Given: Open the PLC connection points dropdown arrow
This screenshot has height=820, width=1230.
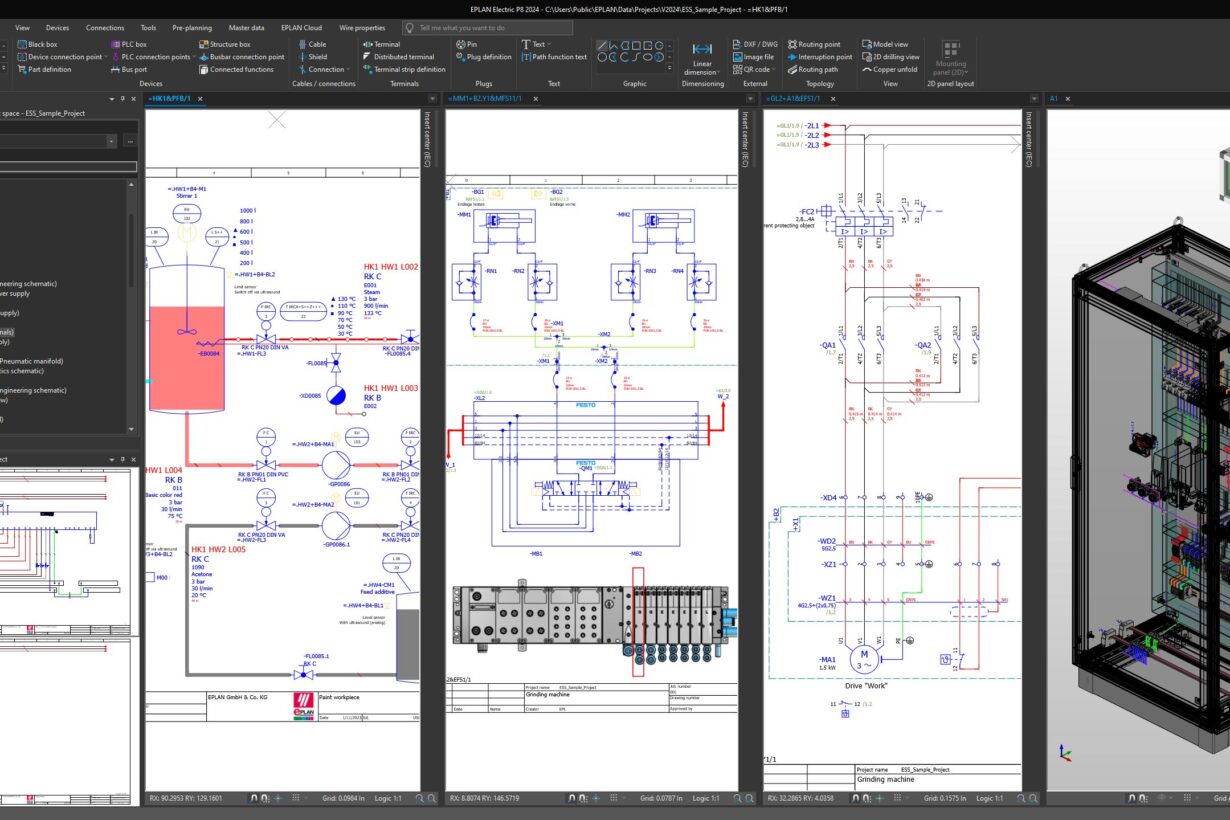Looking at the screenshot, I should click(x=194, y=57).
